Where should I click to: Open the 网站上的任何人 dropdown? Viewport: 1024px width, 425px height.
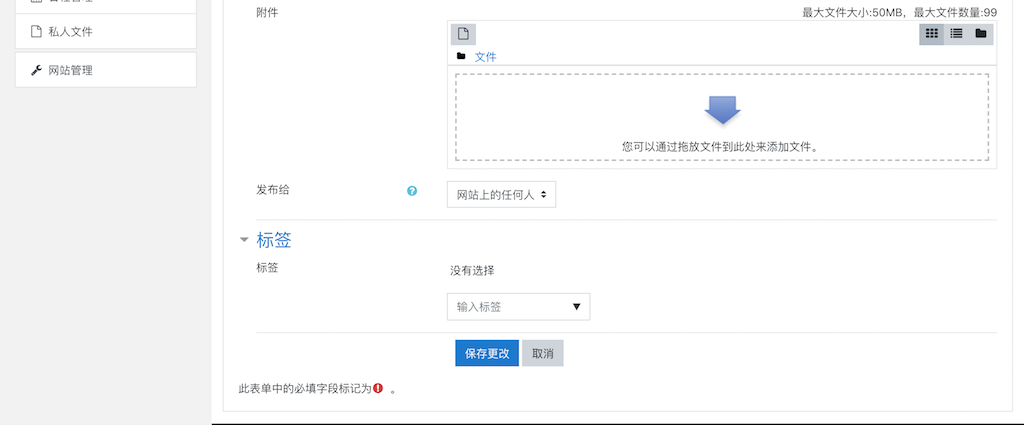click(502, 195)
